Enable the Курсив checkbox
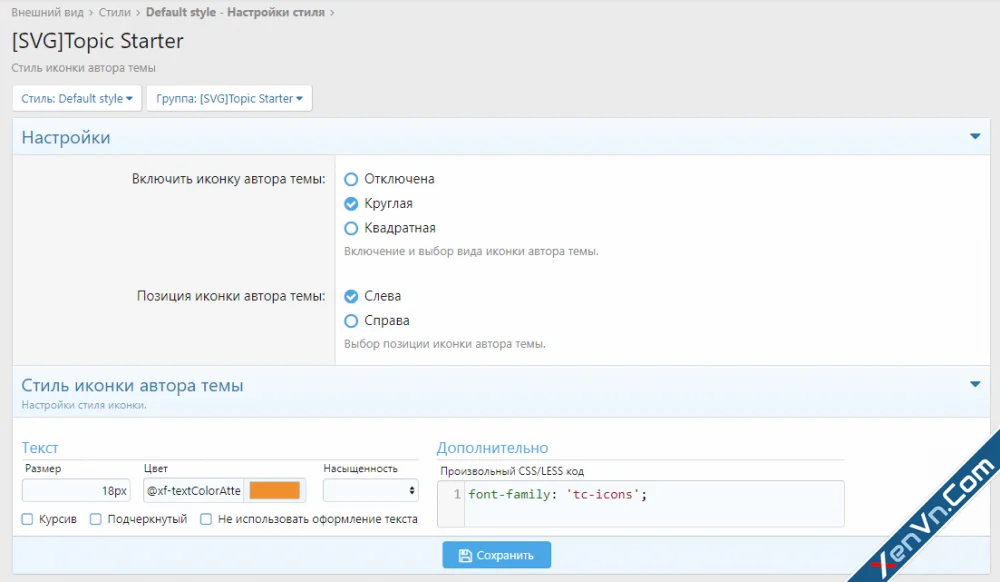This screenshot has width=1000, height=582. point(28,519)
